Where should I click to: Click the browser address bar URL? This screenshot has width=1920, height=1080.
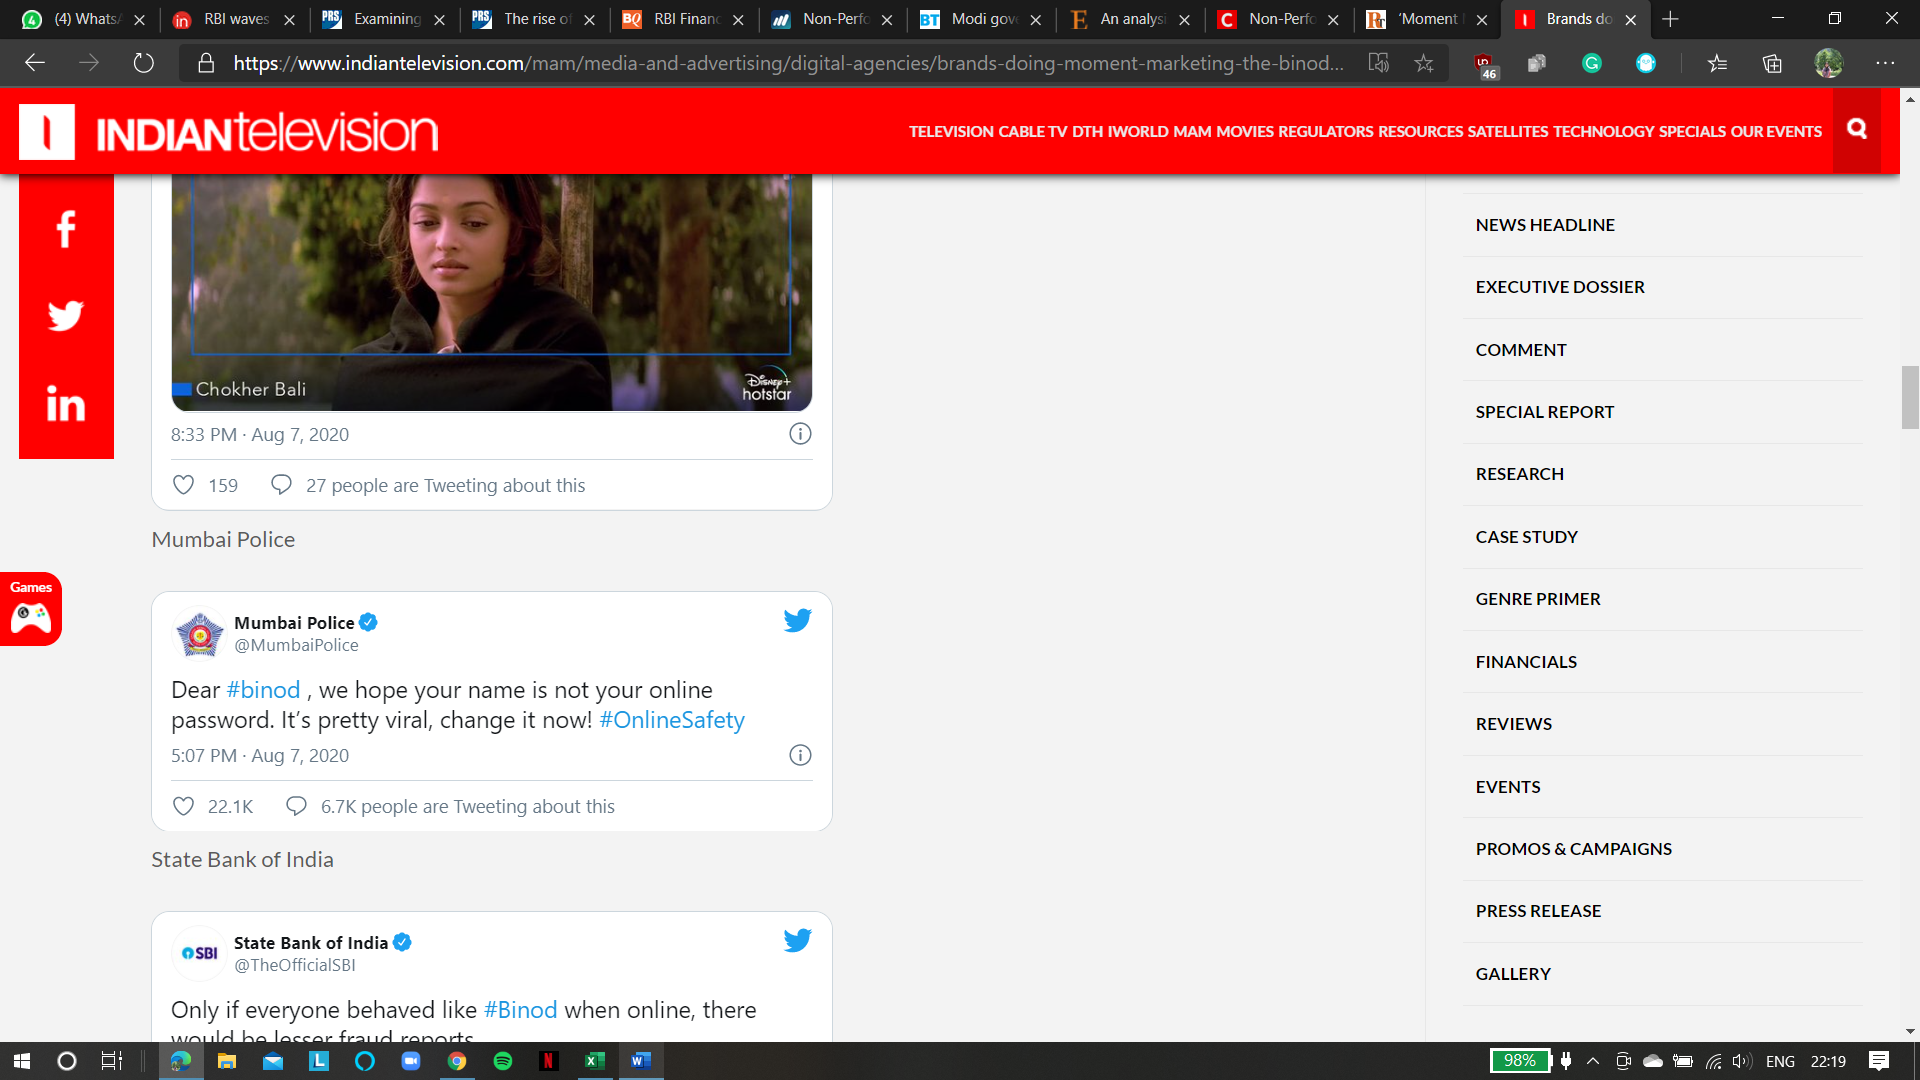788,63
